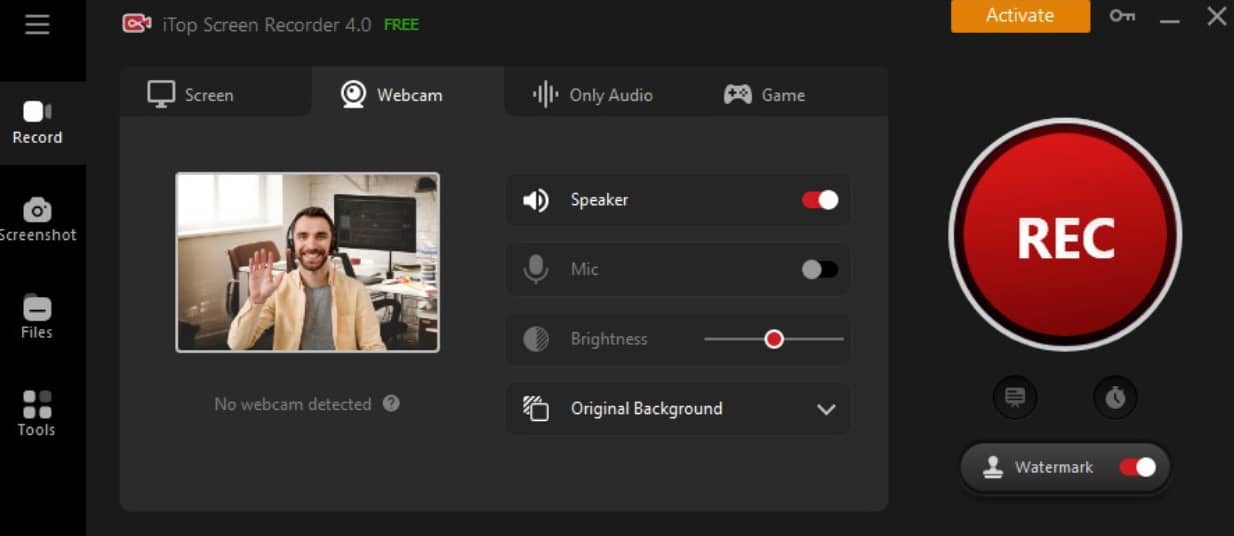The height and width of the screenshot is (536, 1234).
Task: Click the brightness half-circle icon
Action: [536, 339]
